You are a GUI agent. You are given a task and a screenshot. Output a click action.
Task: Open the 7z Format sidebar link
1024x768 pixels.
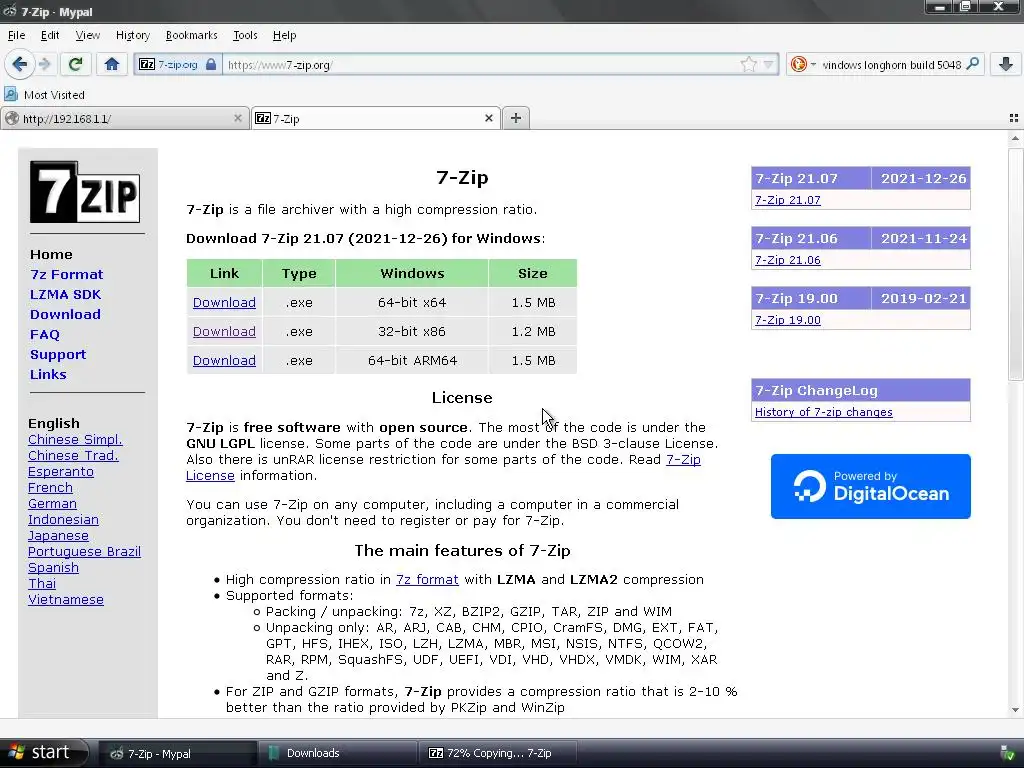(67, 274)
